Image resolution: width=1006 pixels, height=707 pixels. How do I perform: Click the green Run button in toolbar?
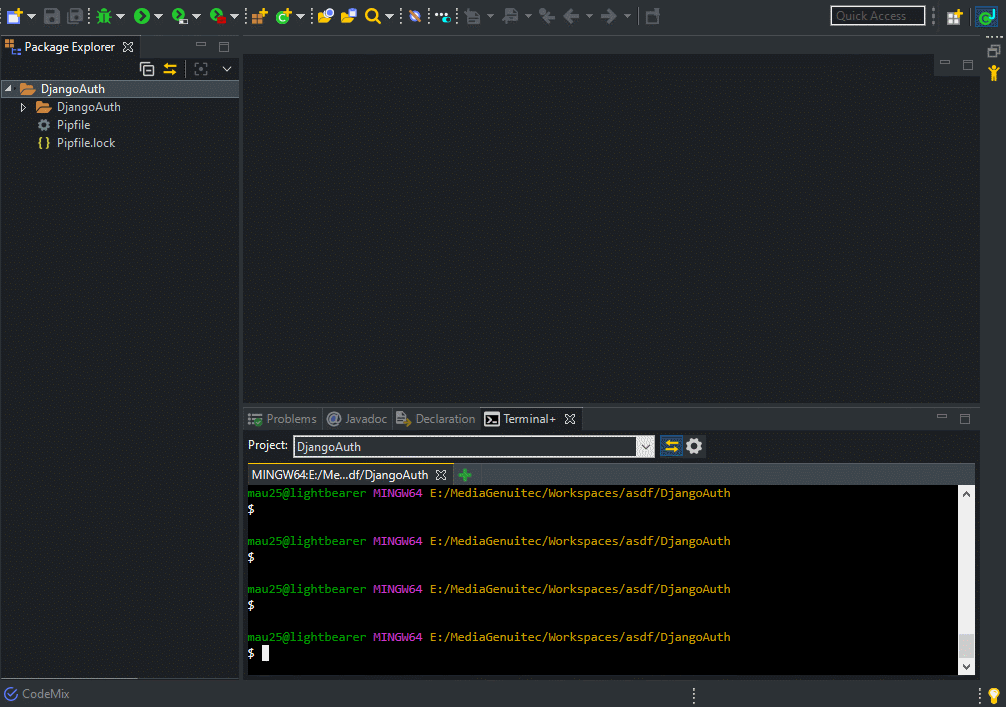pos(141,16)
